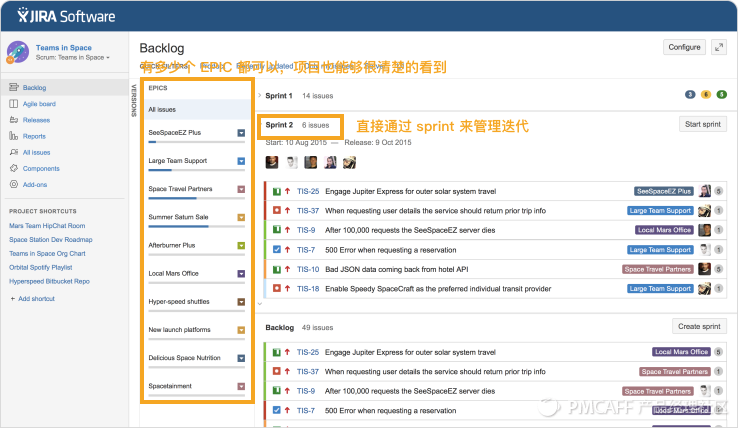The width and height of the screenshot is (740, 428).
Task: Open the Spacetainment epic dropdown
Action: 241,386
